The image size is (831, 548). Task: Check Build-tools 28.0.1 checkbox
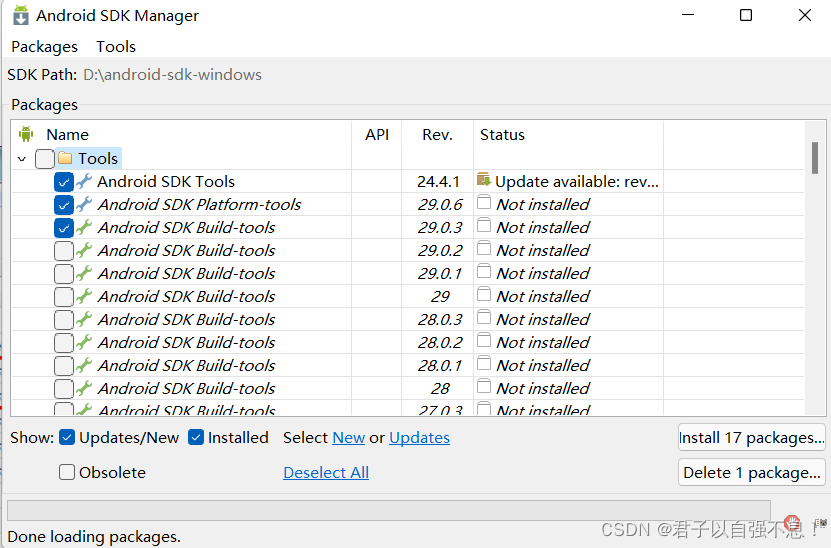[64, 366]
